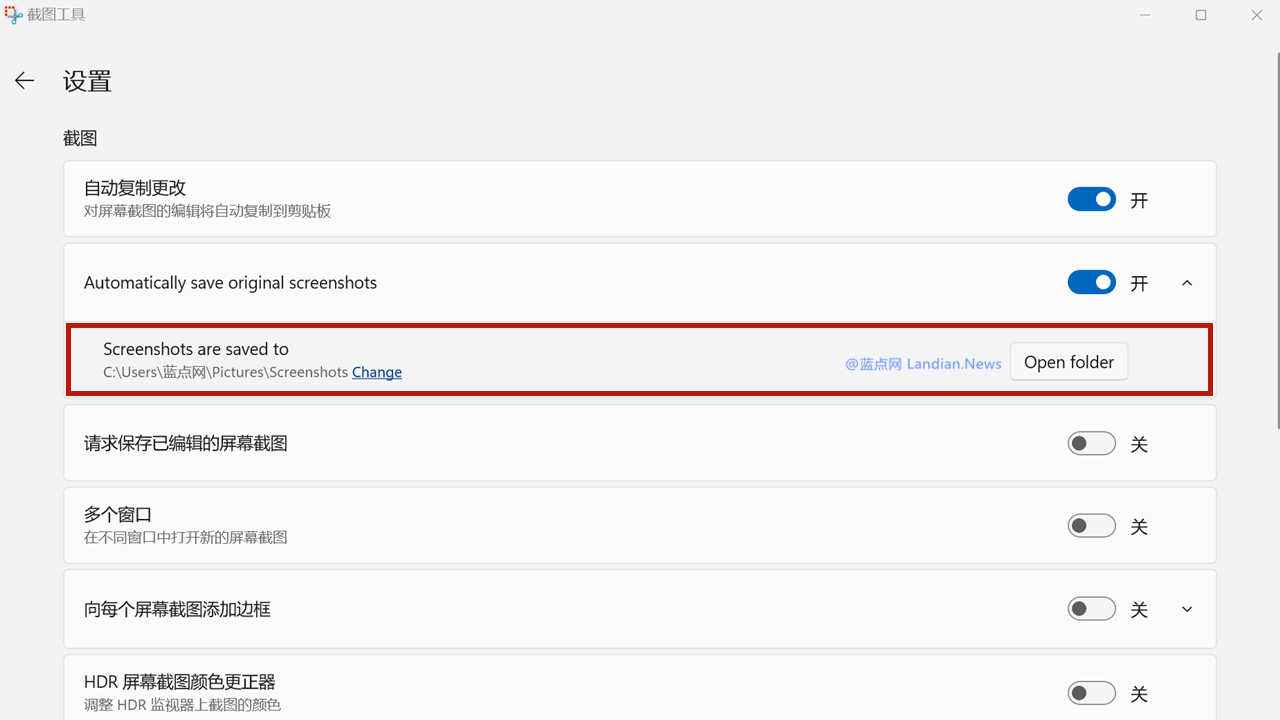The image size is (1280, 720).
Task: Click the 调整 HDR 监视器上截图的颜色 description
Action: [182, 705]
